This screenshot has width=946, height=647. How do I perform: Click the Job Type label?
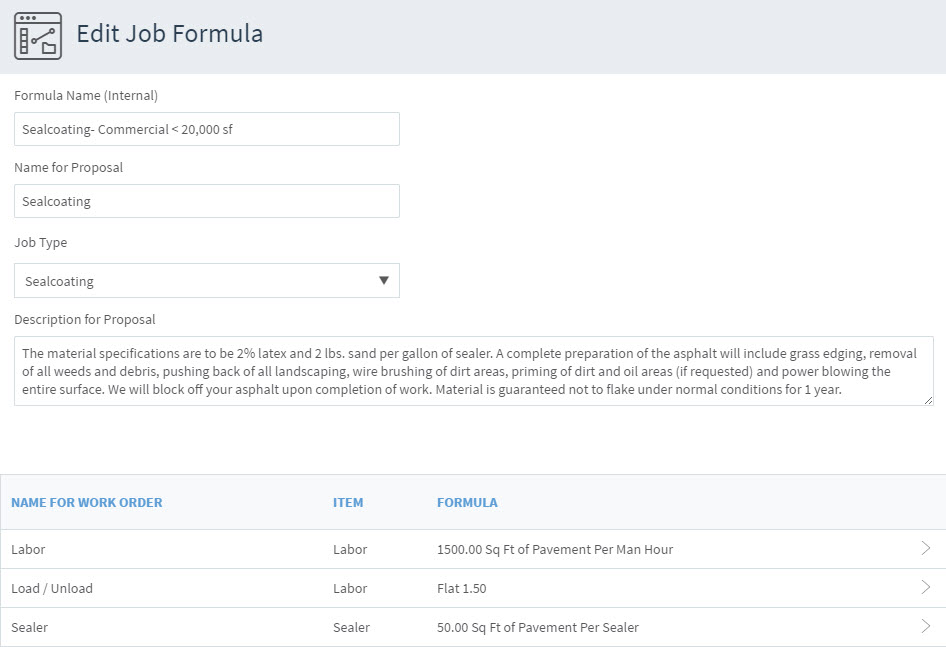point(40,243)
